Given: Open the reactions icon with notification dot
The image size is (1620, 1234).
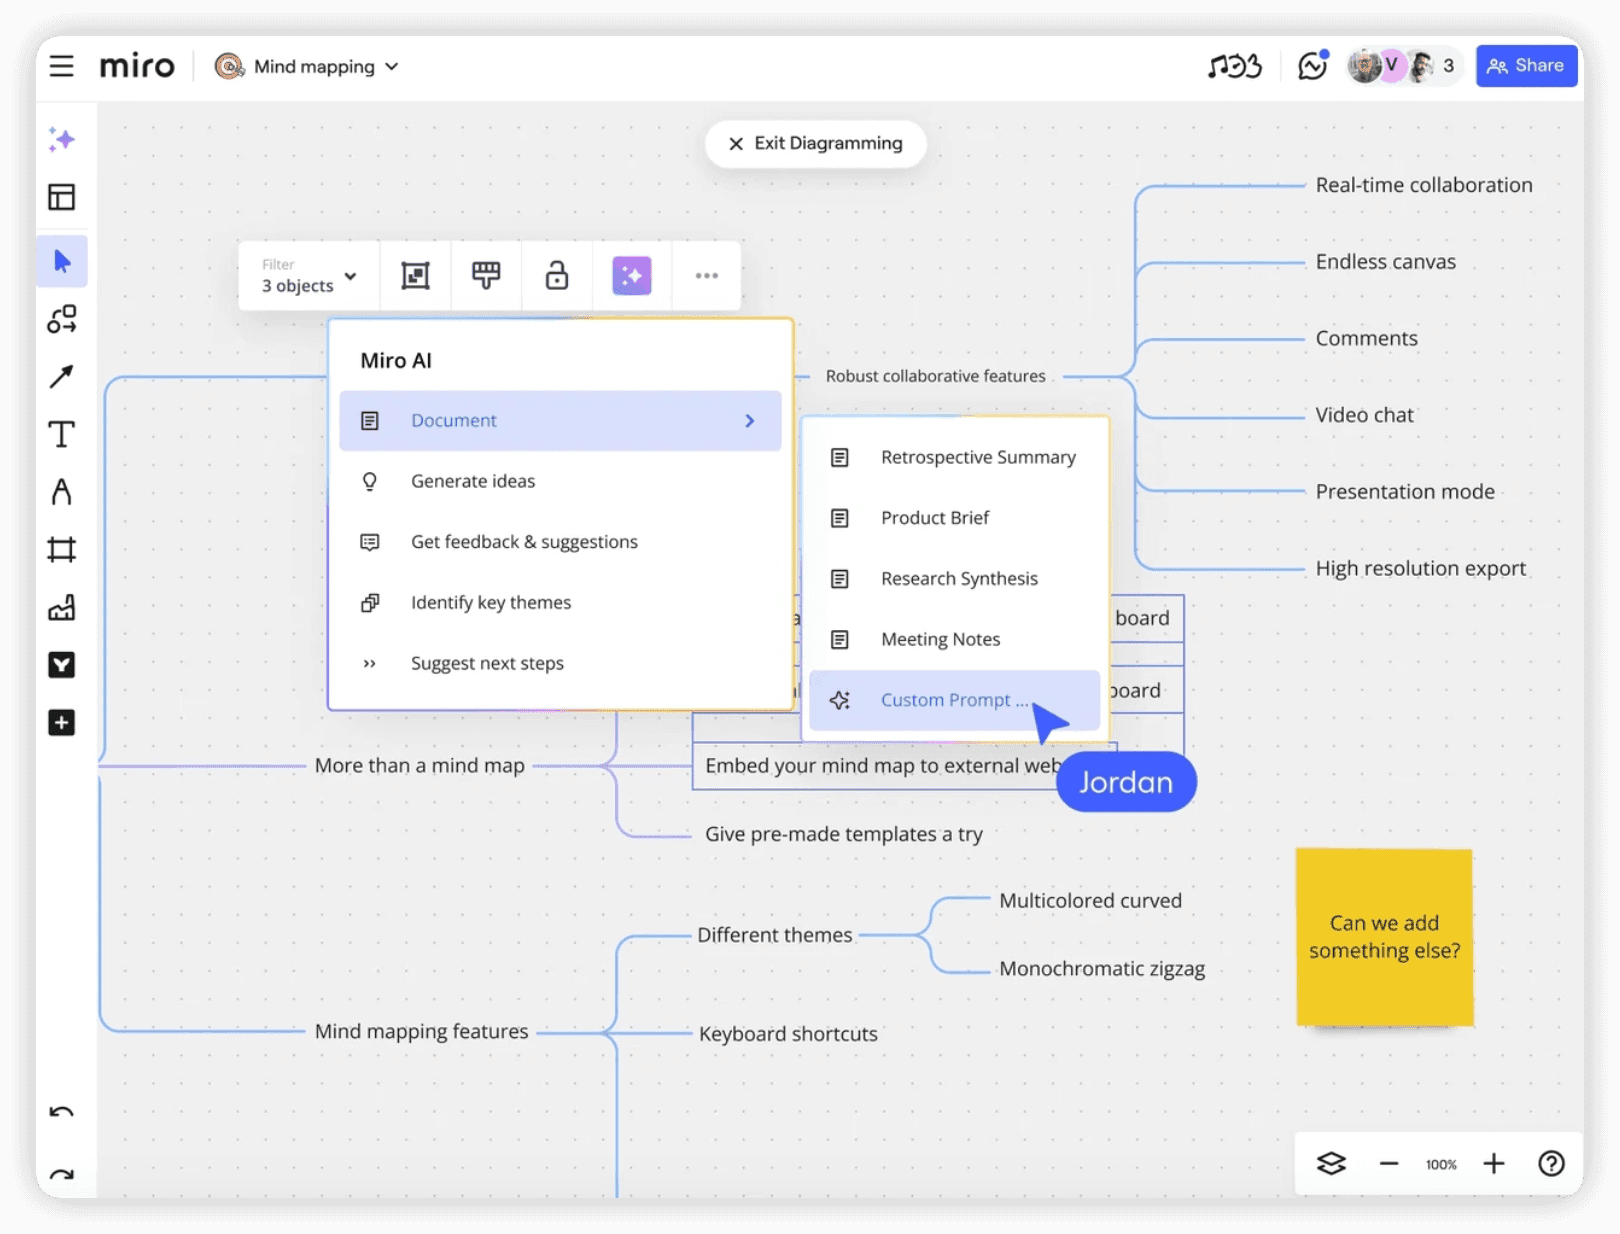Looking at the screenshot, I should [1312, 66].
